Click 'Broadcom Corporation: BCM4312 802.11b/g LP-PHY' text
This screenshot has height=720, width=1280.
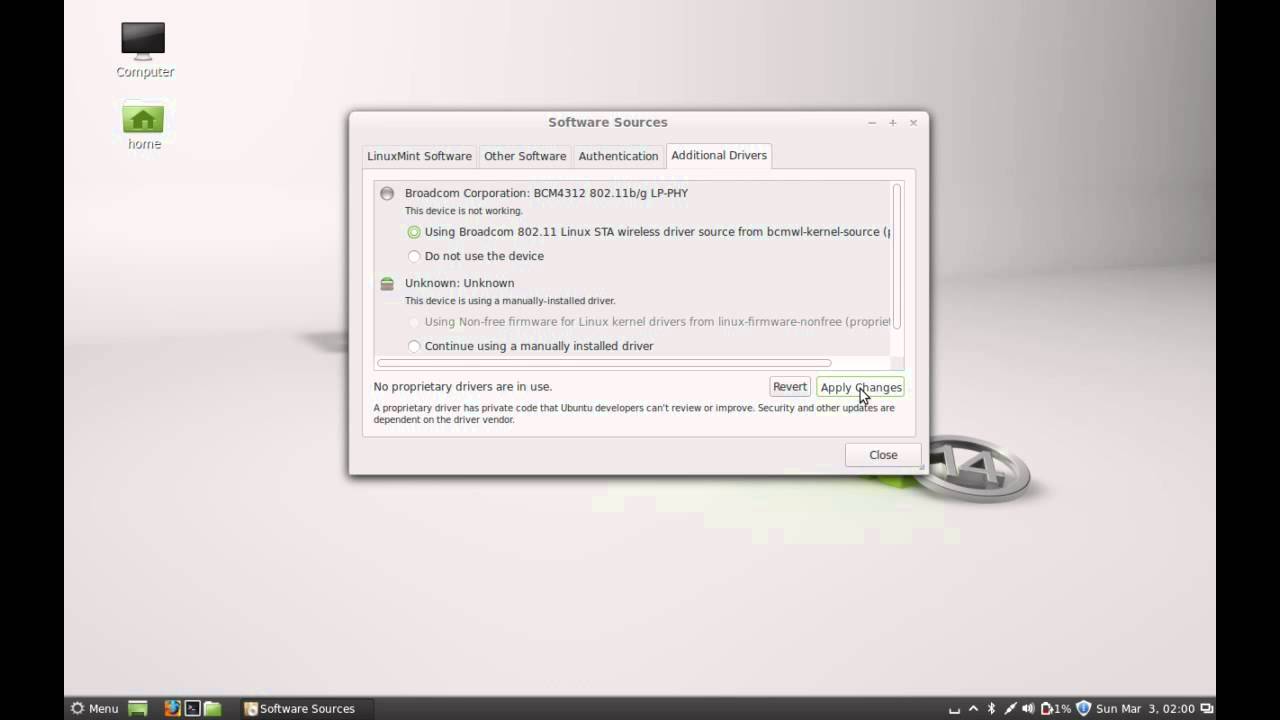(546, 193)
